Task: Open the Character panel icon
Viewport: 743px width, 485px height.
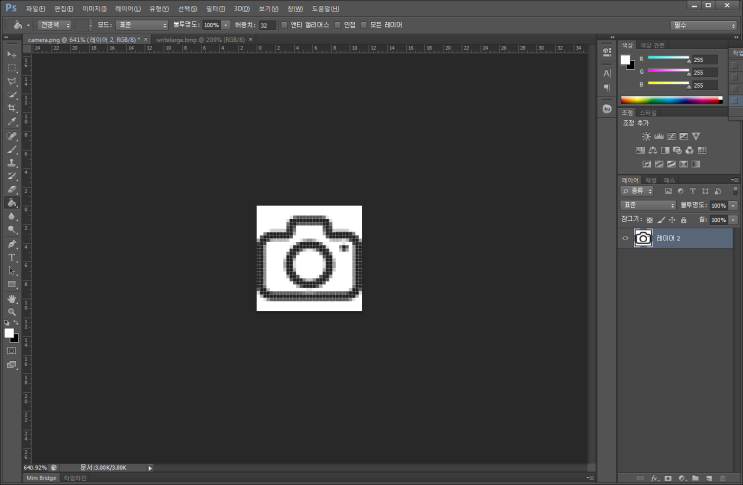Action: (607, 73)
